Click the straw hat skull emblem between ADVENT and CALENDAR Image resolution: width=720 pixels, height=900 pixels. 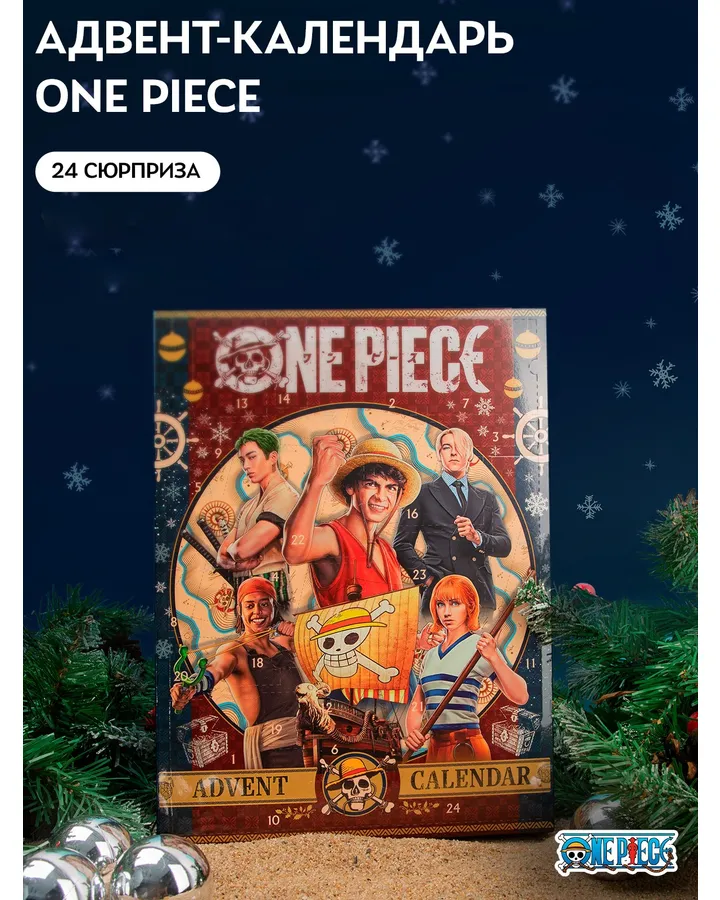click(356, 785)
